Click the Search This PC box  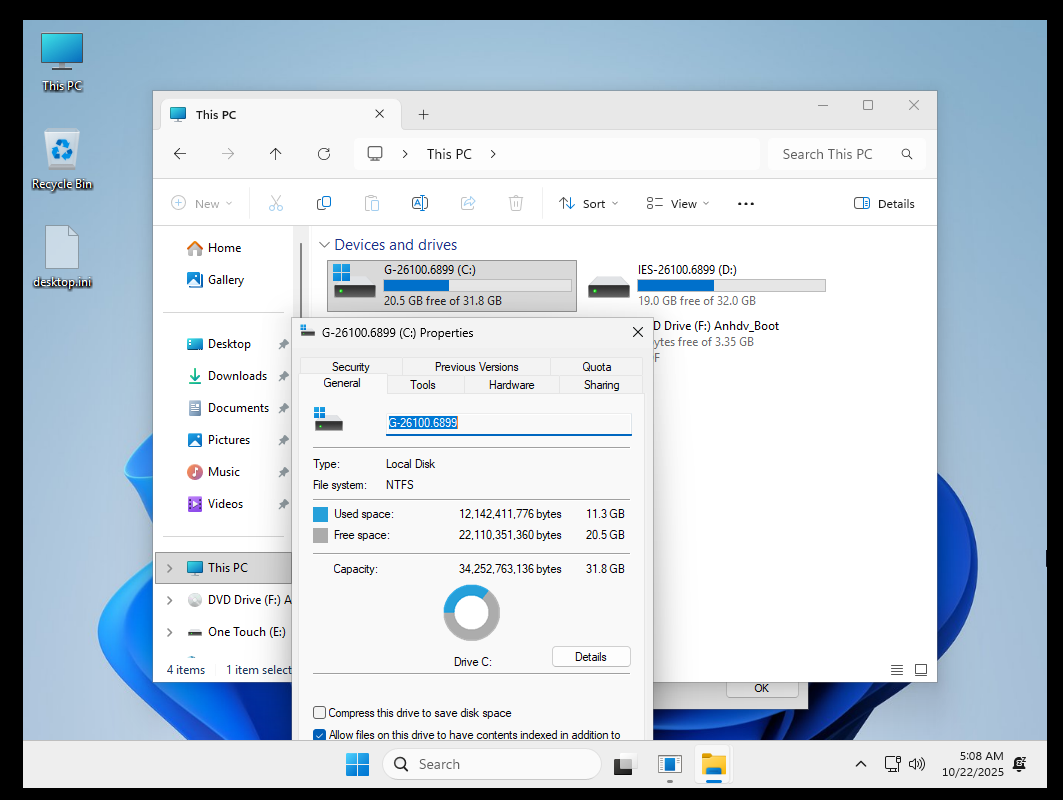coord(847,154)
